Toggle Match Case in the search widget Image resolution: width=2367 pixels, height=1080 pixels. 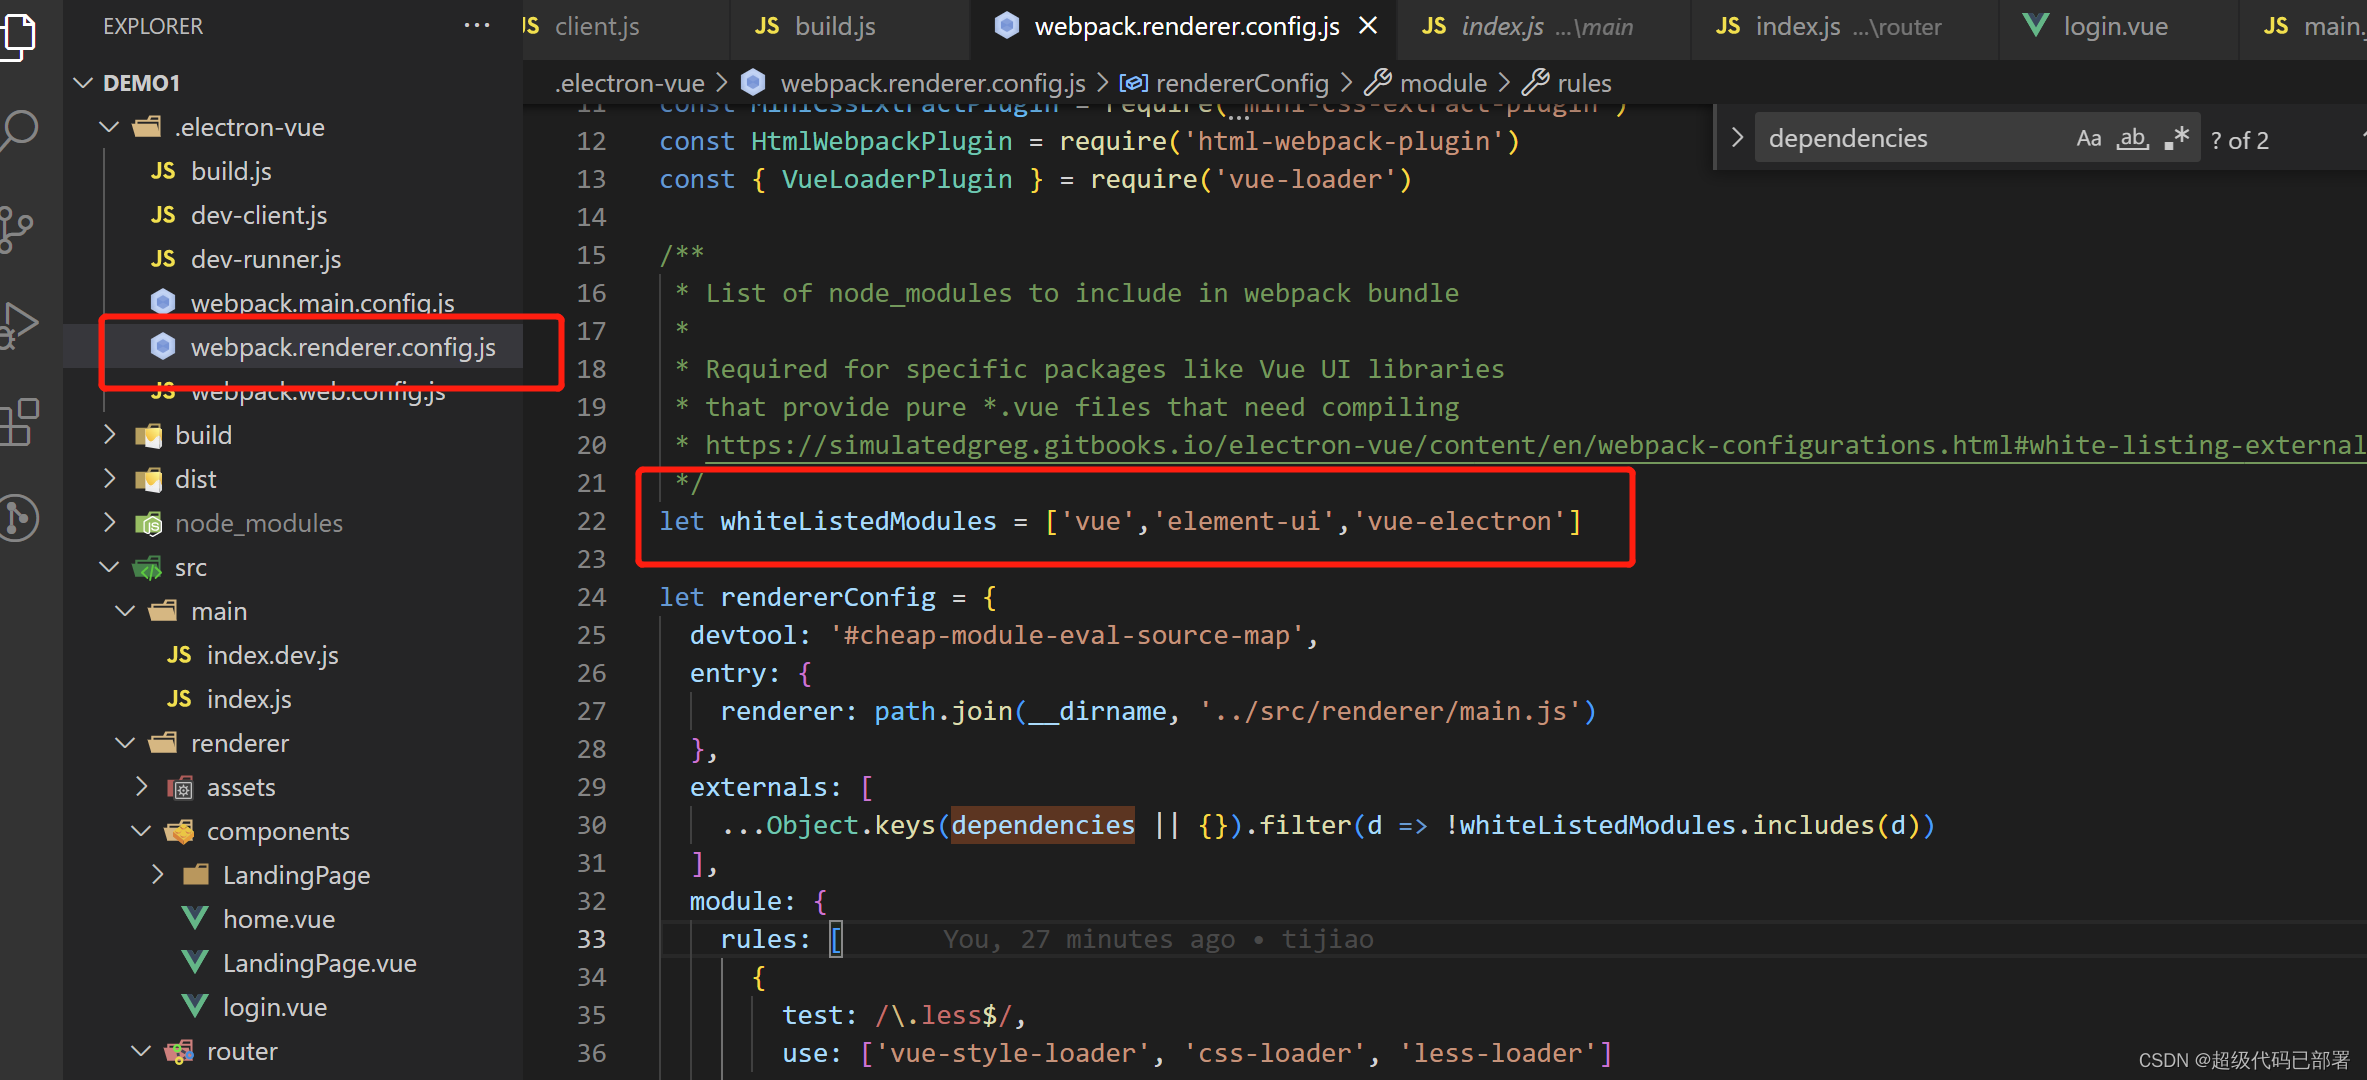2089,137
